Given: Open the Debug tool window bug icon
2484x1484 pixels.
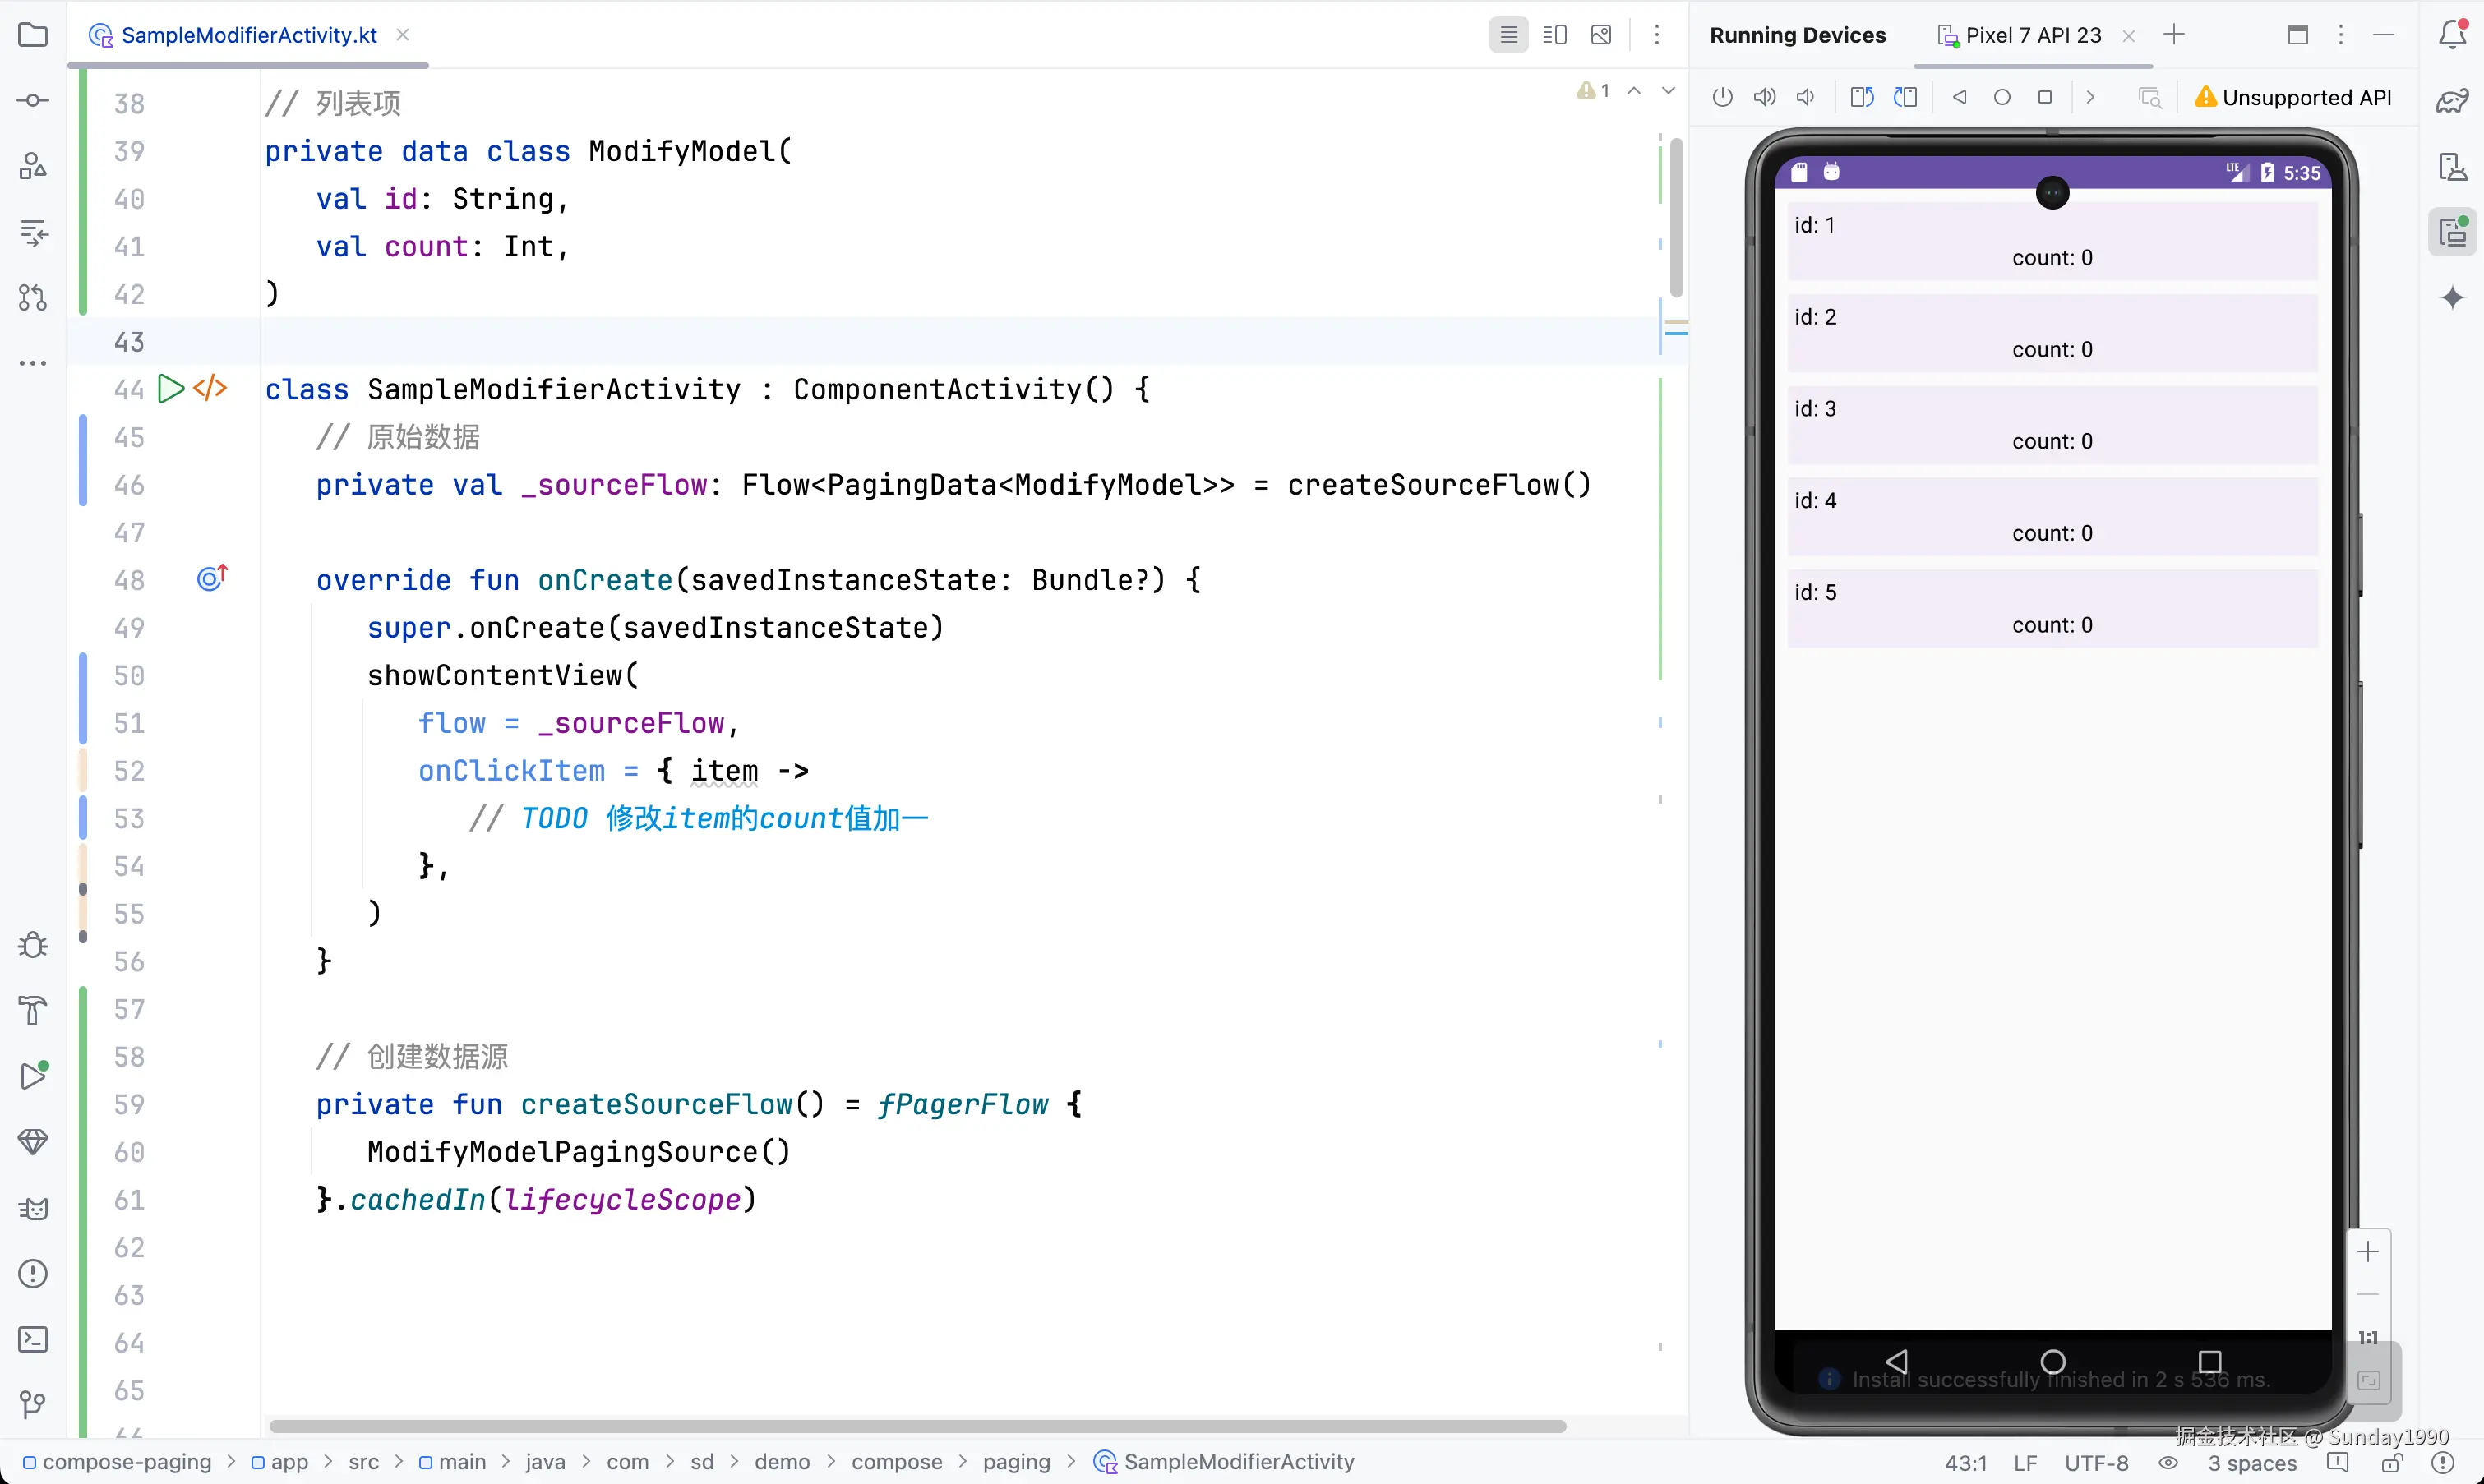Looking at the screenshot, I should point(33,945).
